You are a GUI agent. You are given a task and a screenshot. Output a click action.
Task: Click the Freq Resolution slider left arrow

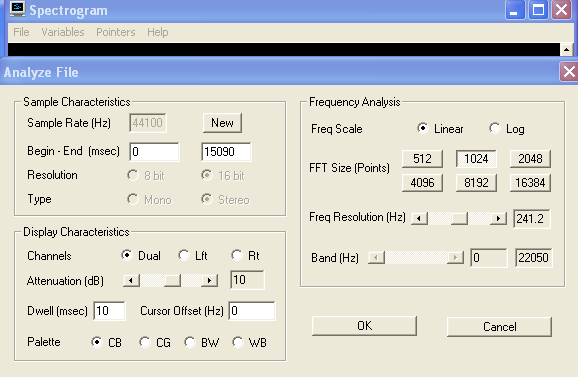click(419, 218)
